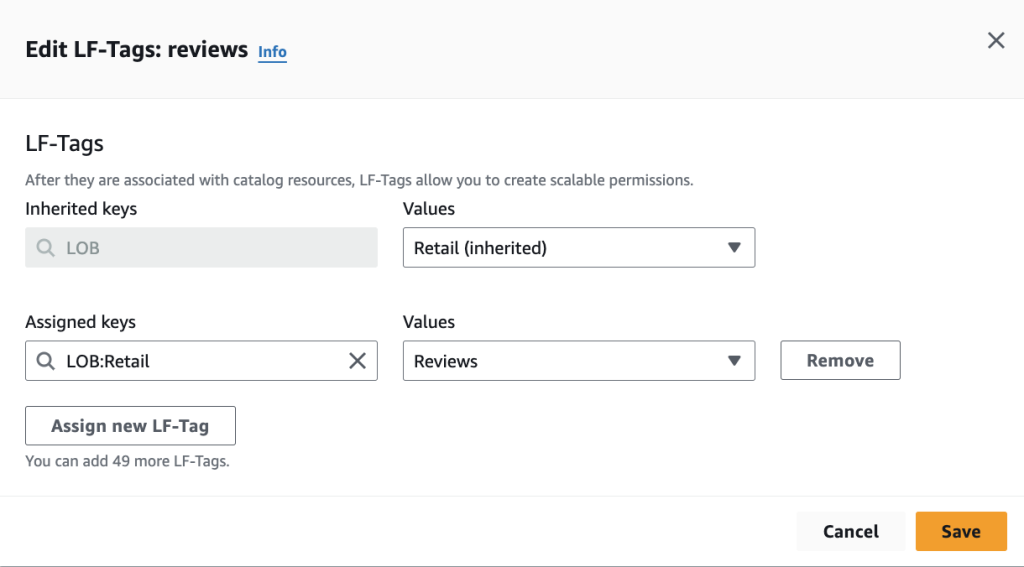Click the Edit LF-Tags: reviews title
This screenshot has height=567, width=1024.
pyautogui.click(x=136, y=50)
